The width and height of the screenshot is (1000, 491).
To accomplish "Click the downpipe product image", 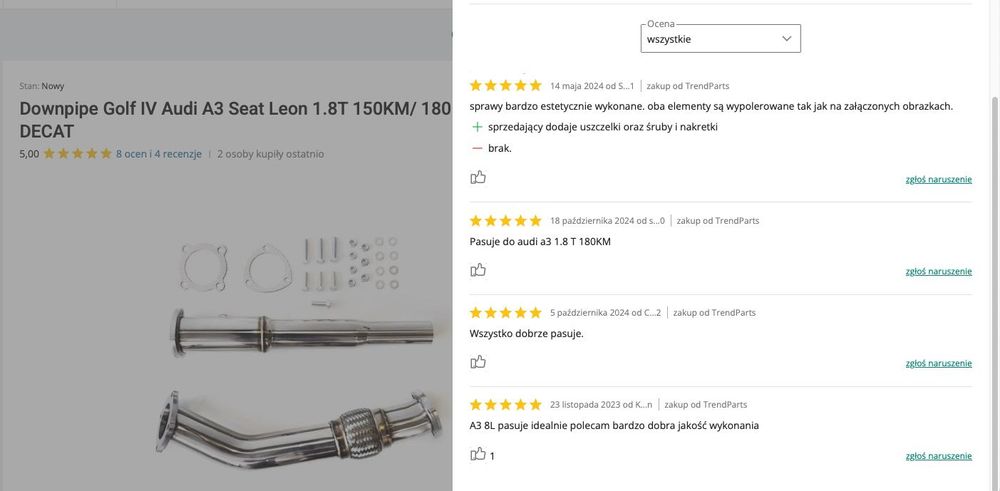I will click(300, 360).
